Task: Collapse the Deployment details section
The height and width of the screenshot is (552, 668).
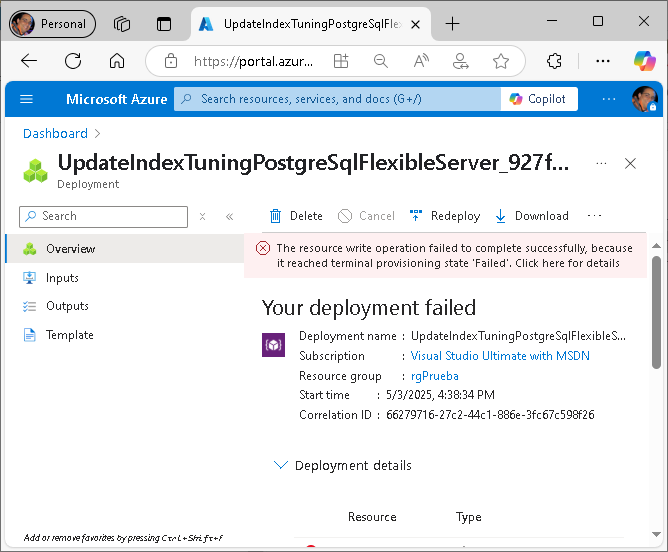Action: pos(343,466)
